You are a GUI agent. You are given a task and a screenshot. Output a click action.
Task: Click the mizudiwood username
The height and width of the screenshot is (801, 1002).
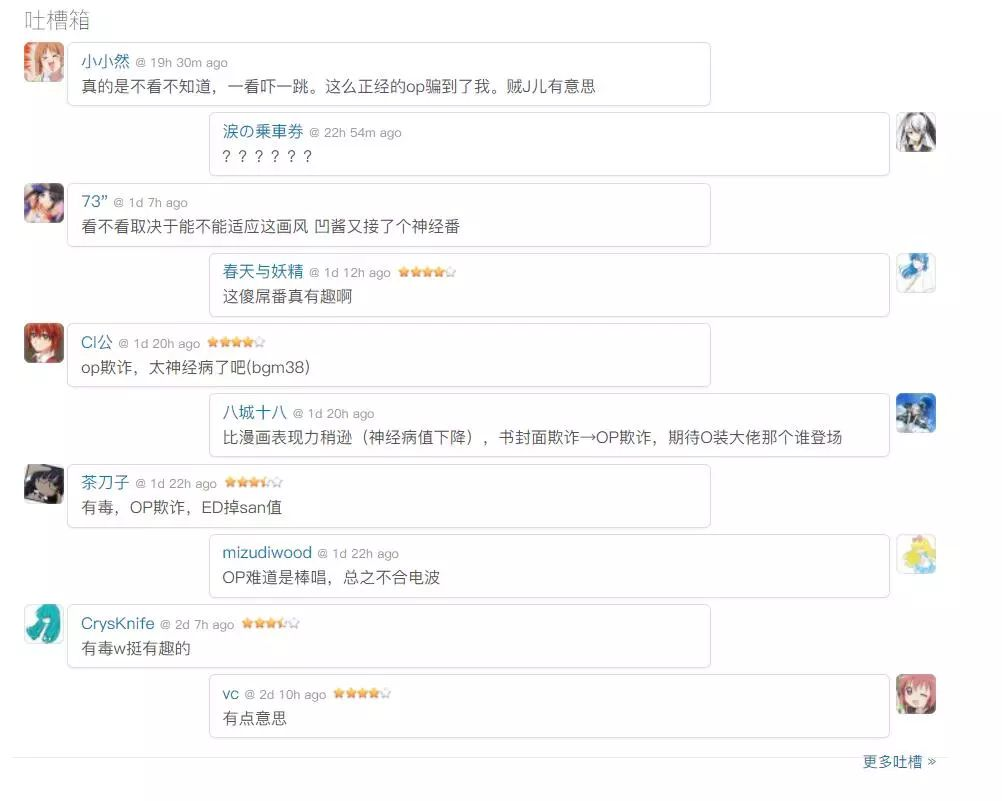click(x=267, y=553)
